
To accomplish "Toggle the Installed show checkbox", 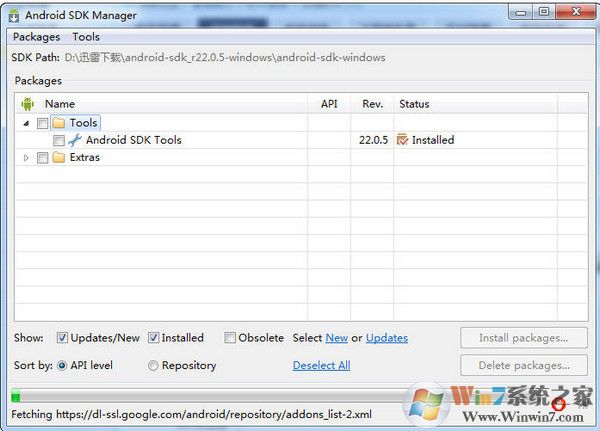I will coord(153,338).
